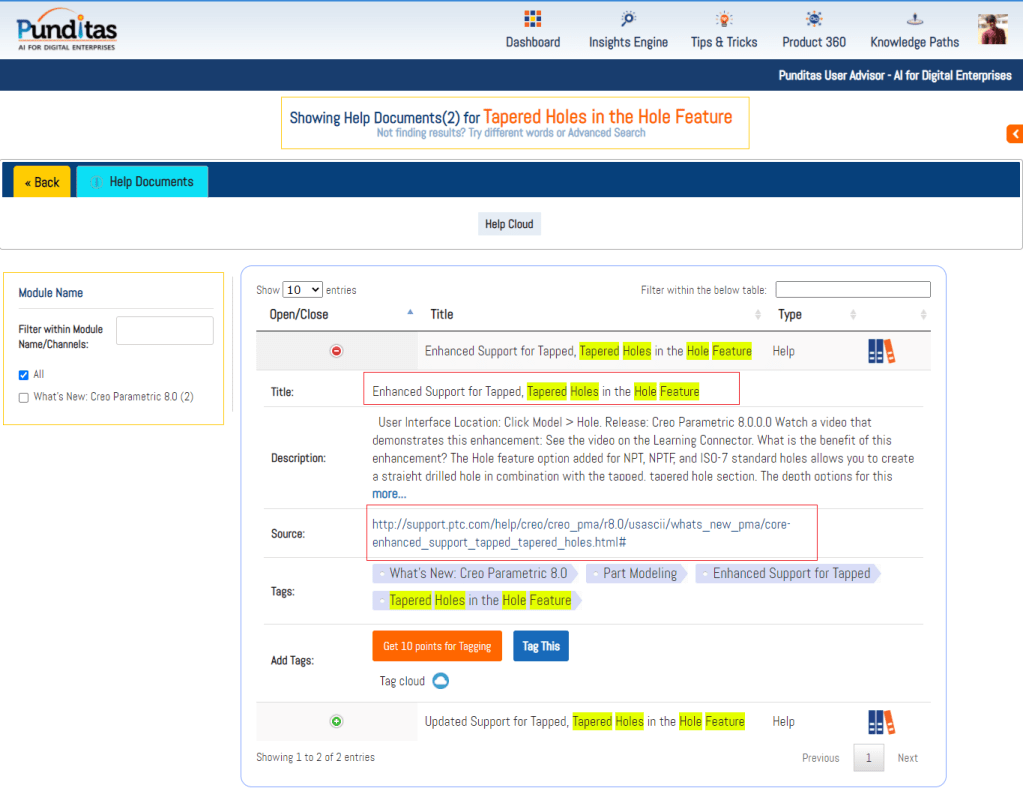1023x800 pixels.
Task: Click the yellow Back button
Action: [x=42, y=182]
